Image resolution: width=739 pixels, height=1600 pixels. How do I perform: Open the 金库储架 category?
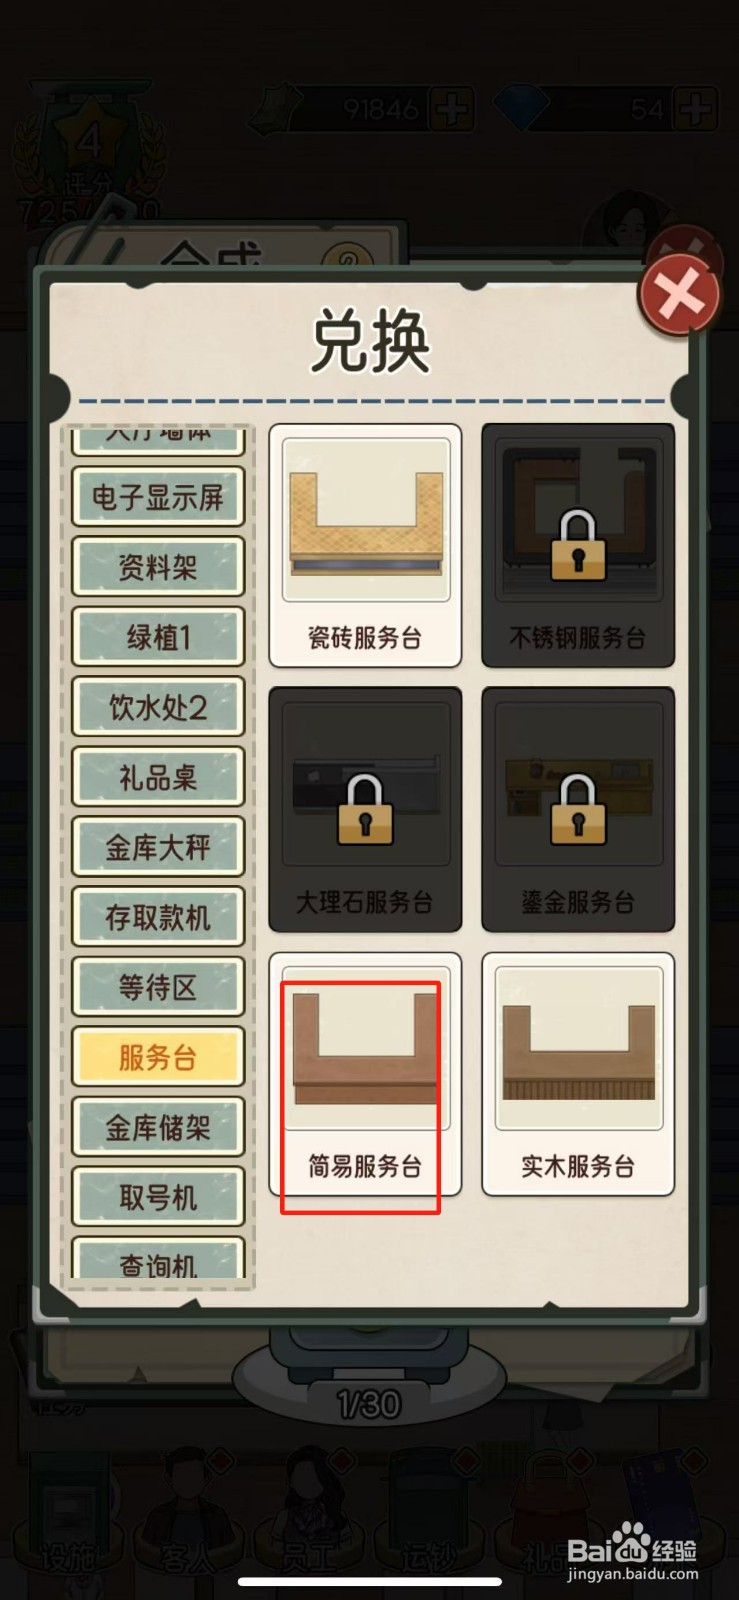pos(158,1127)
